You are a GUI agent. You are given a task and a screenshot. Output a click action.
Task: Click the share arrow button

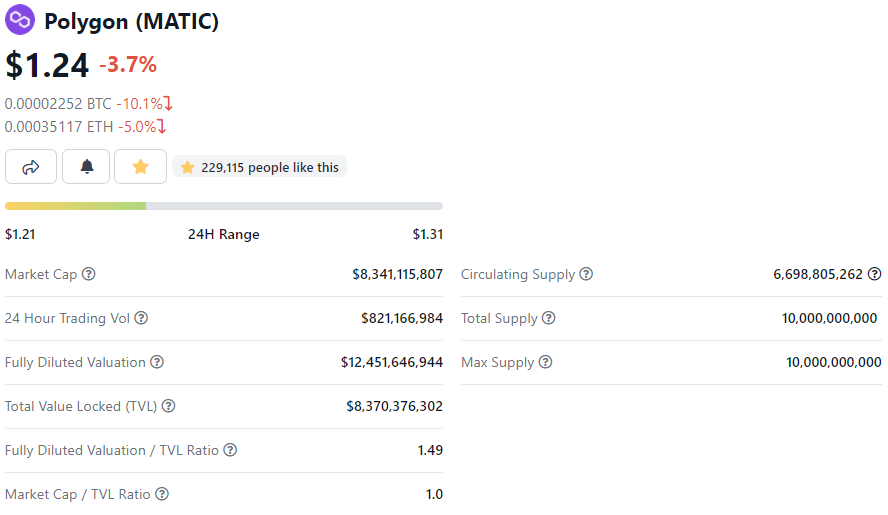[x=31, y=167]
